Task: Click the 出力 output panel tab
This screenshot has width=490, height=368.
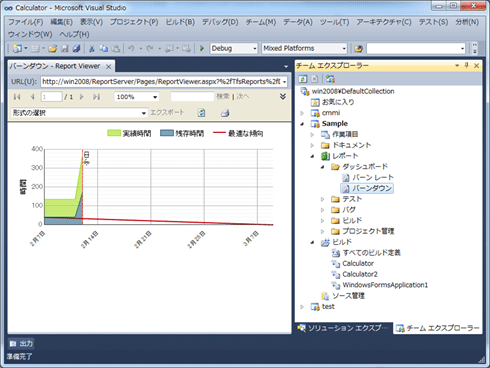Action: [21, 343]
